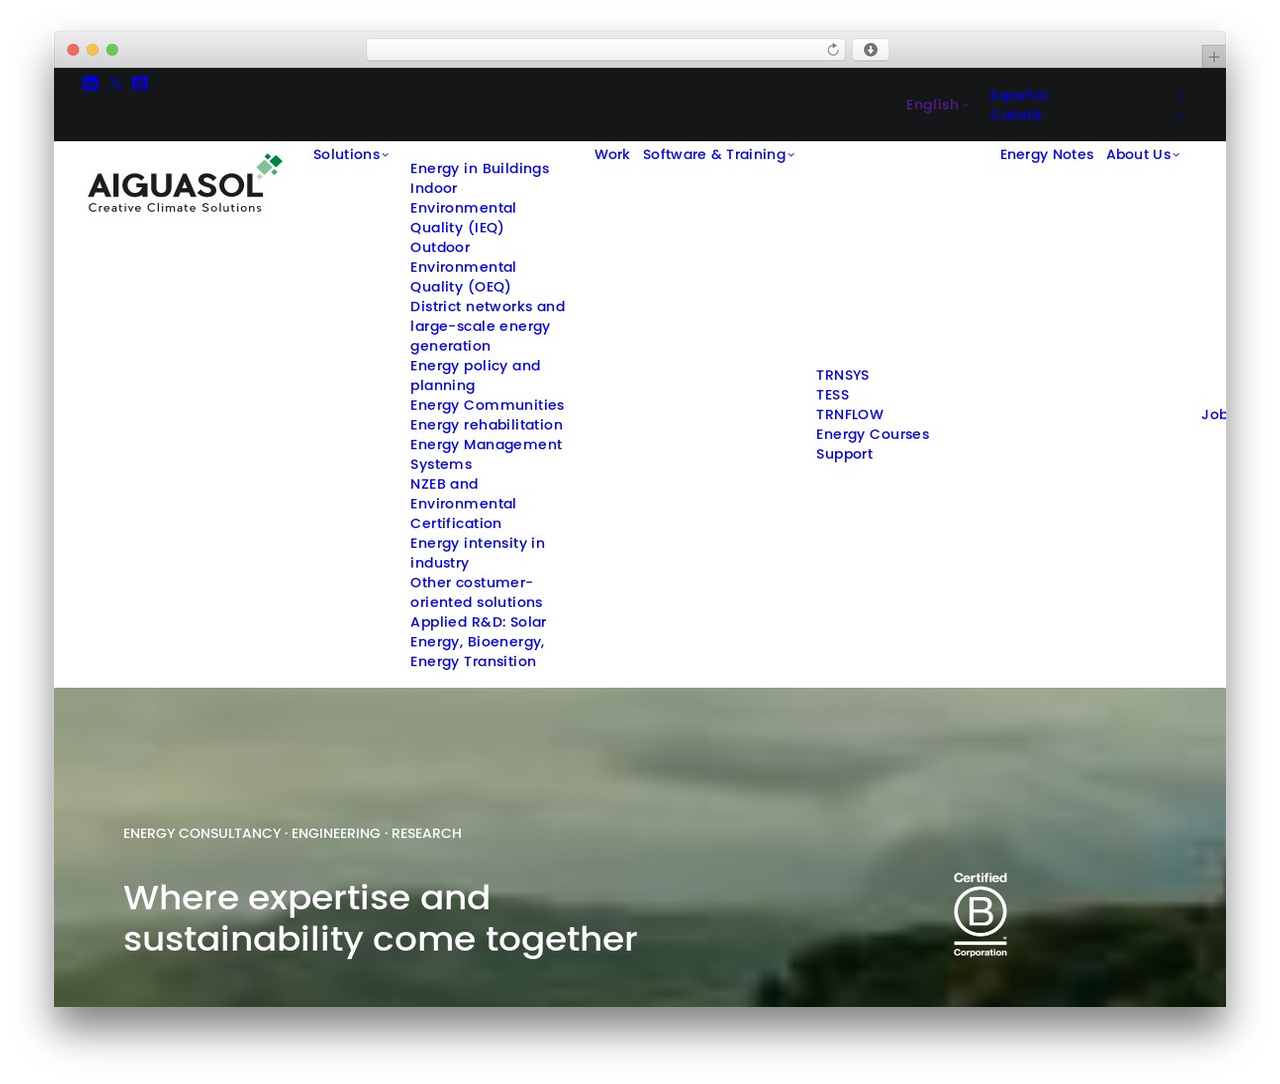1280x1084 pixels.
Task: Click the browser address bar
Action: pyautogui.click(x=605, y=50)
